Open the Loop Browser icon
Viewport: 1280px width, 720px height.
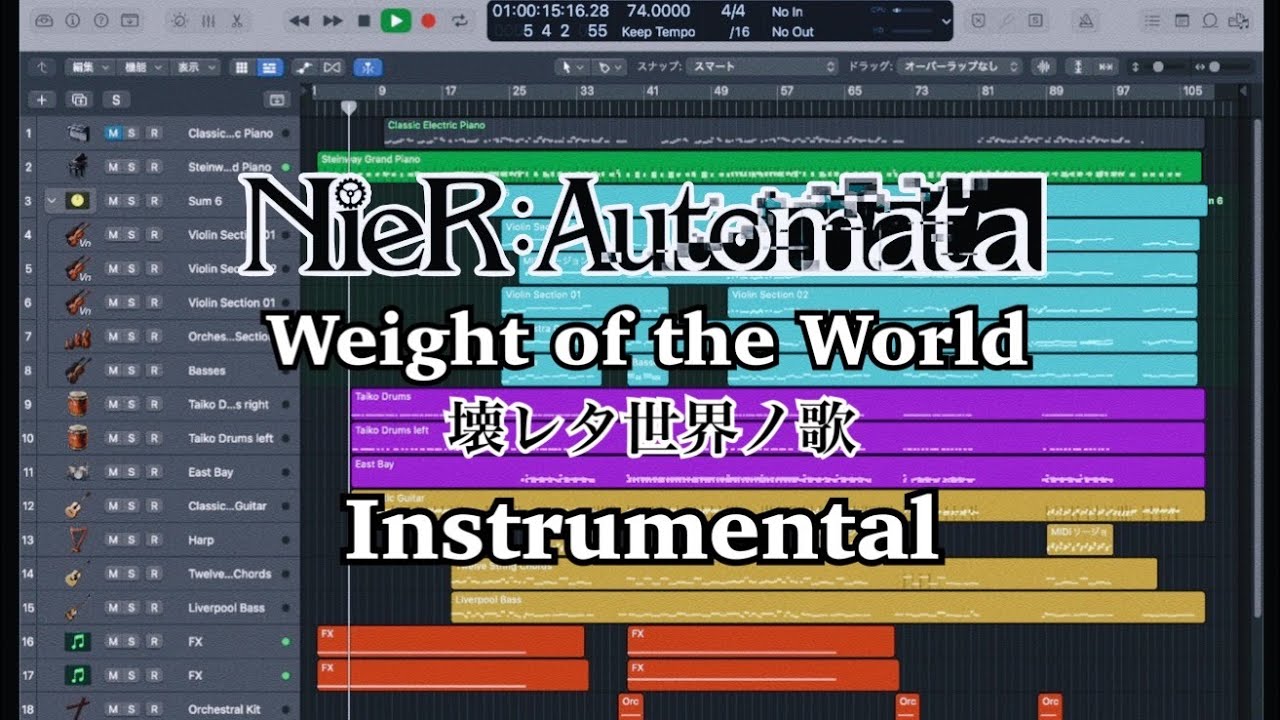[1209, 20]
